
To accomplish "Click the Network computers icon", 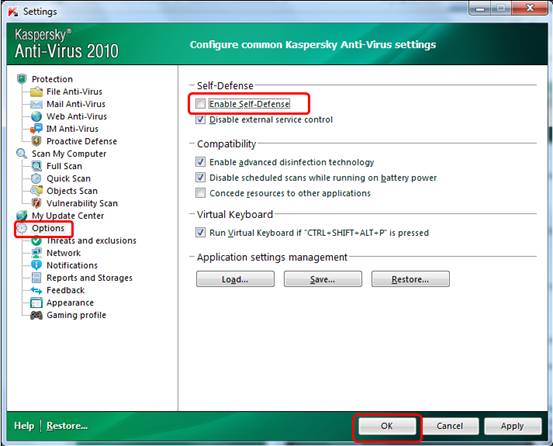I will point(36,253).
